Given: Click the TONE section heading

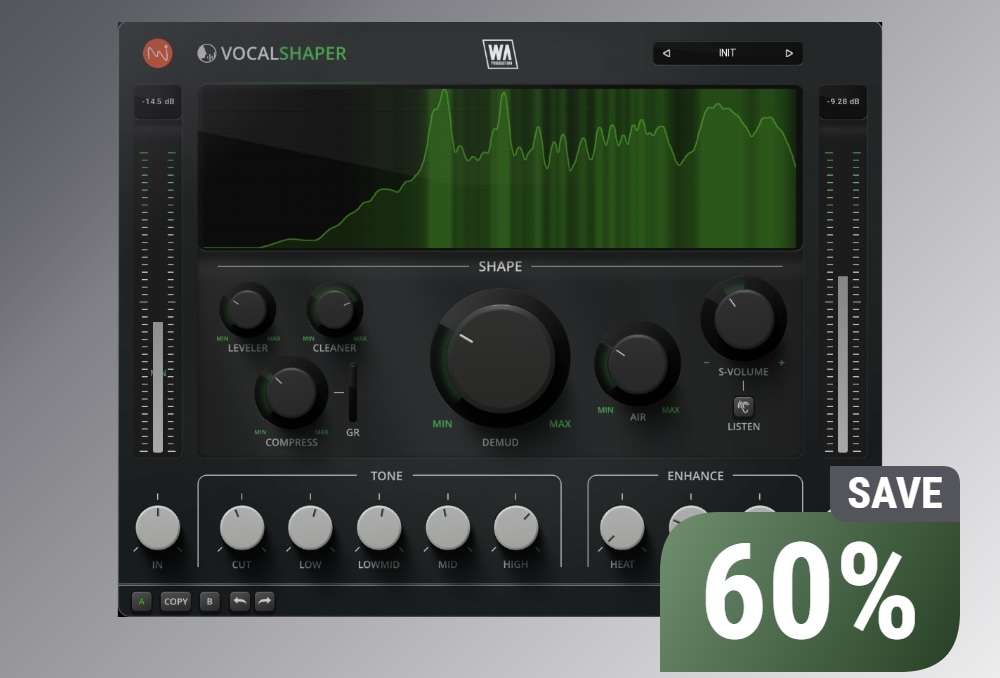Looking at the screenshot, I should coord(386,476).
